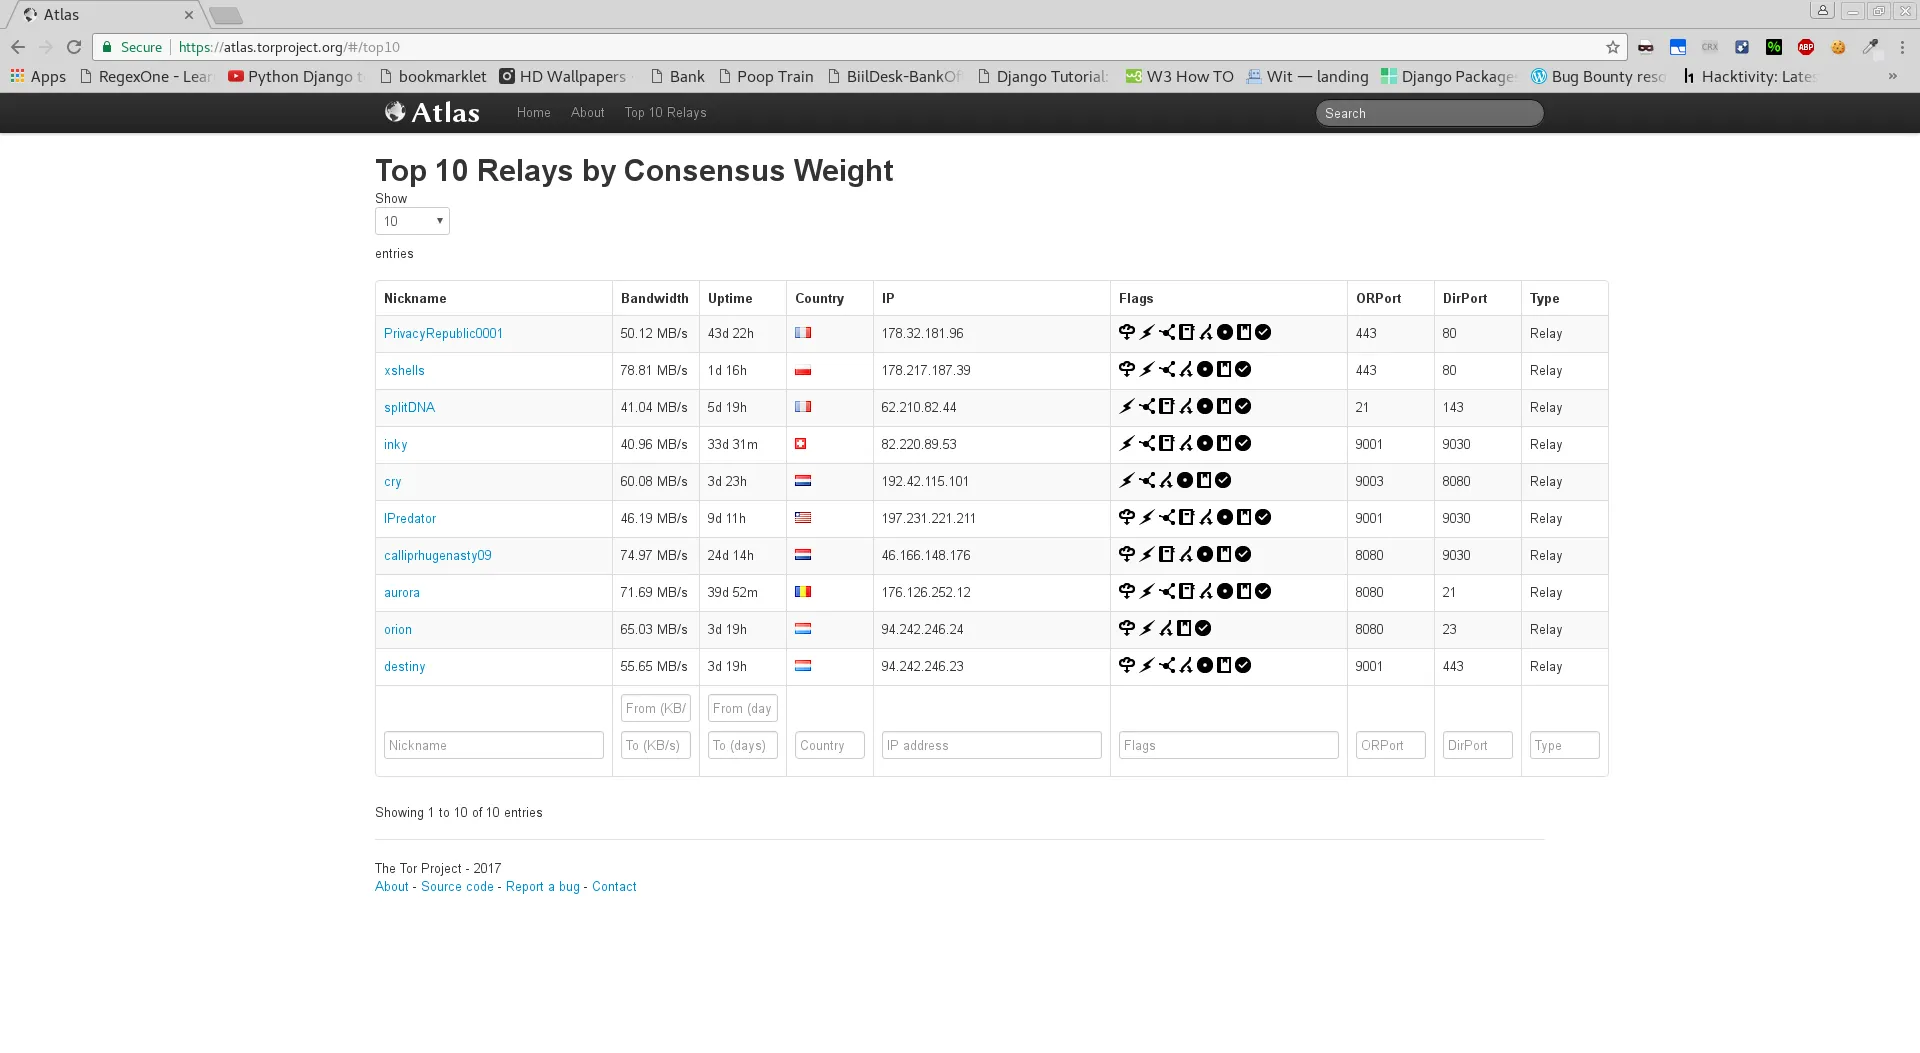Click the browser address bar URL
Screen dimensions: 1920x1053
pyautogui.click(x=289, y=47)
